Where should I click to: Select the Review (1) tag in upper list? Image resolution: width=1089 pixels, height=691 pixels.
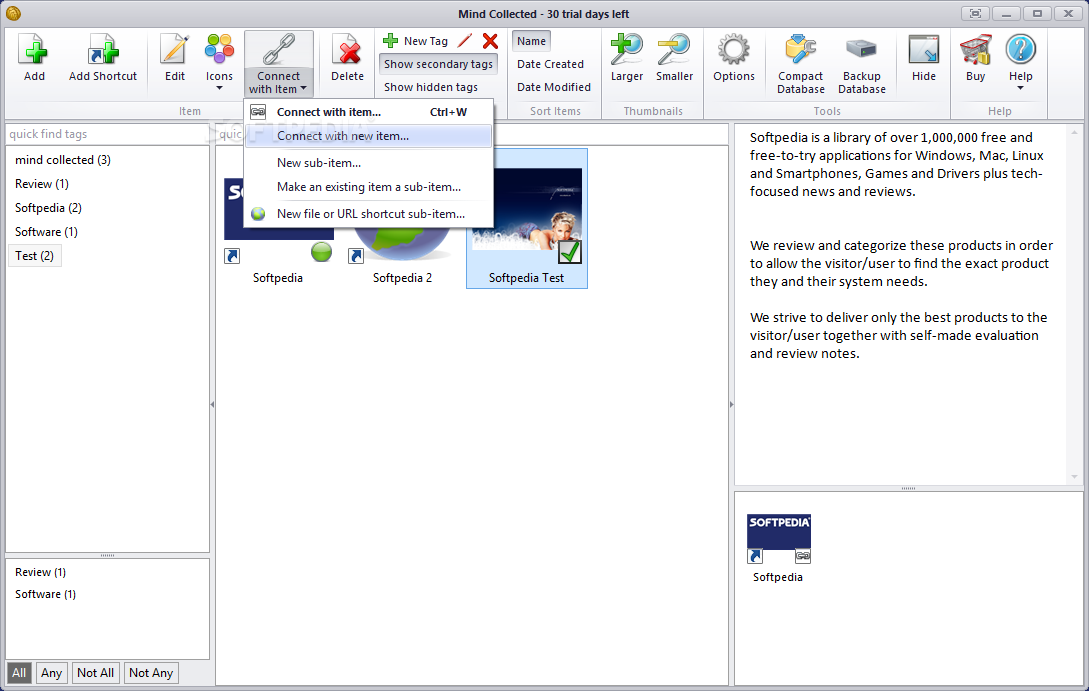tap(42, 184)
